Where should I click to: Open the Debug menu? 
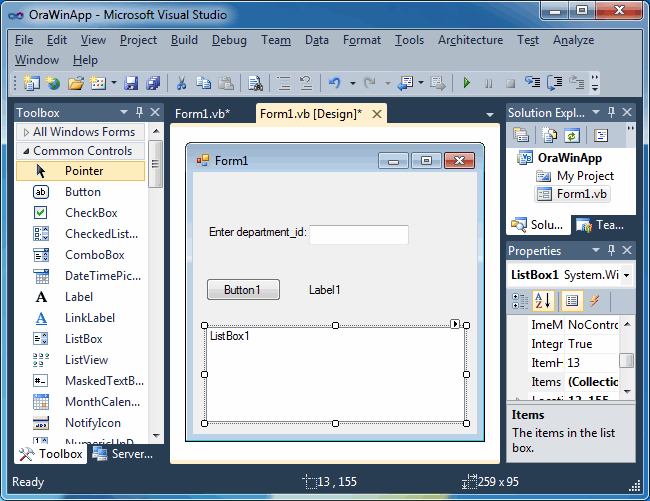click(229, 40)
